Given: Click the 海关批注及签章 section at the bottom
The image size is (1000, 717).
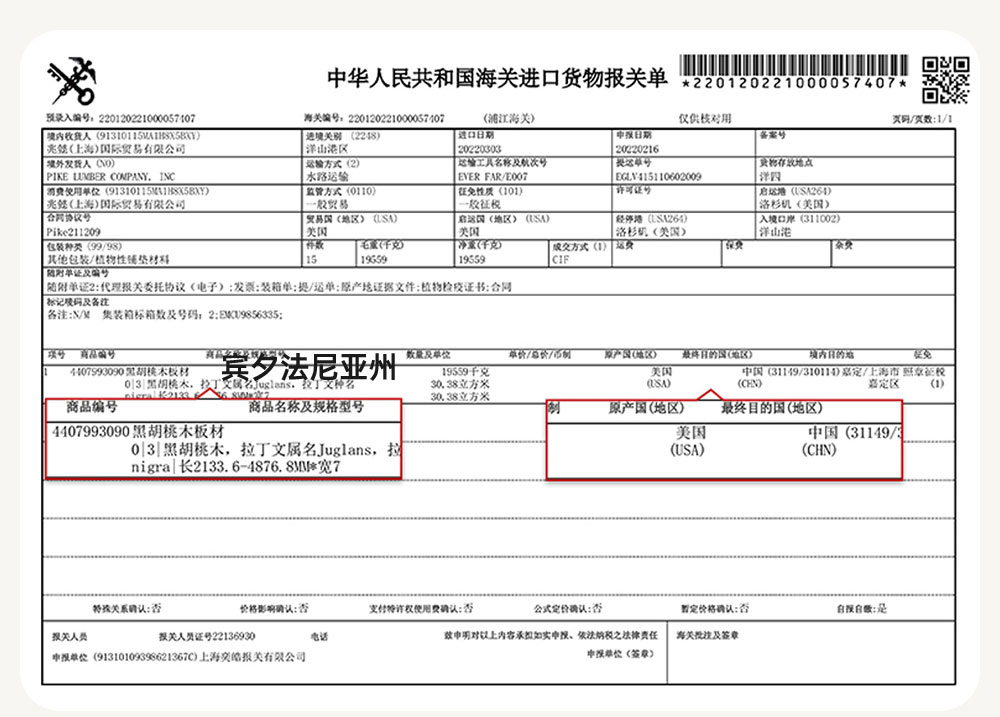Looking at the screenshot, I should pyautogui.click(x=709, y=636).
